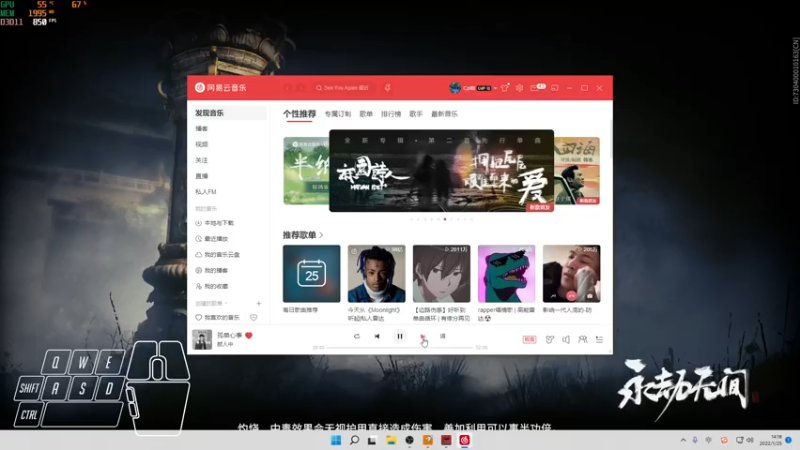Expand the account dropdown arrow
Viewport: 800px width, 450px height.
(495, 88)
